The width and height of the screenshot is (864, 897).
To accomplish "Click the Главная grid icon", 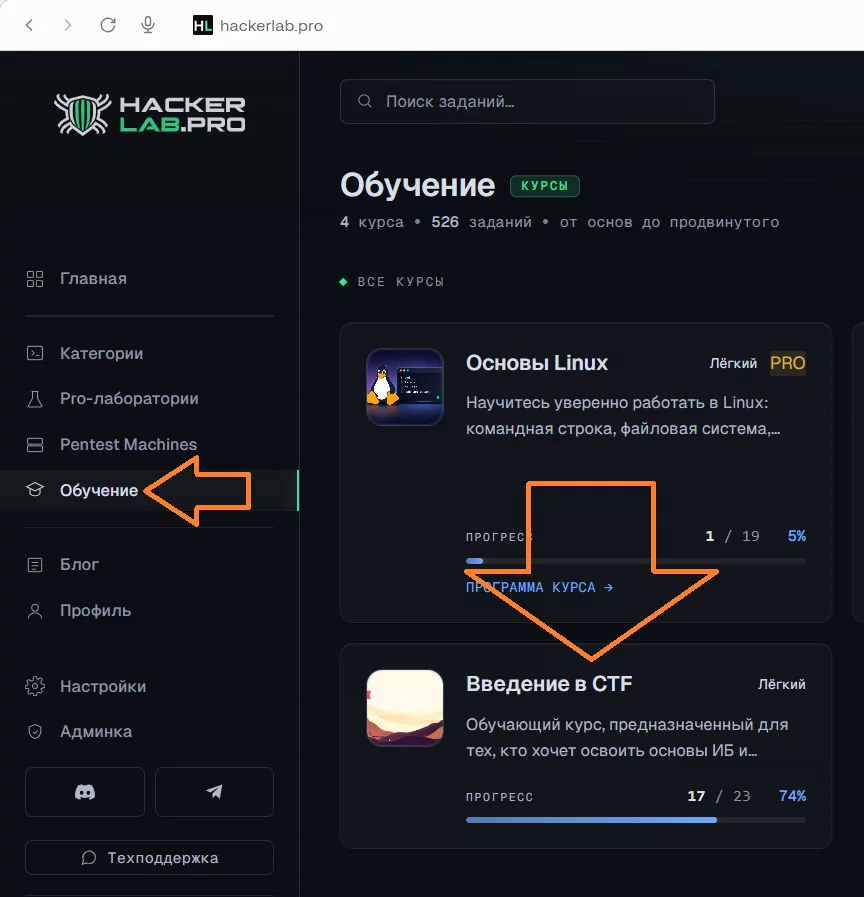I will (35, 279).
